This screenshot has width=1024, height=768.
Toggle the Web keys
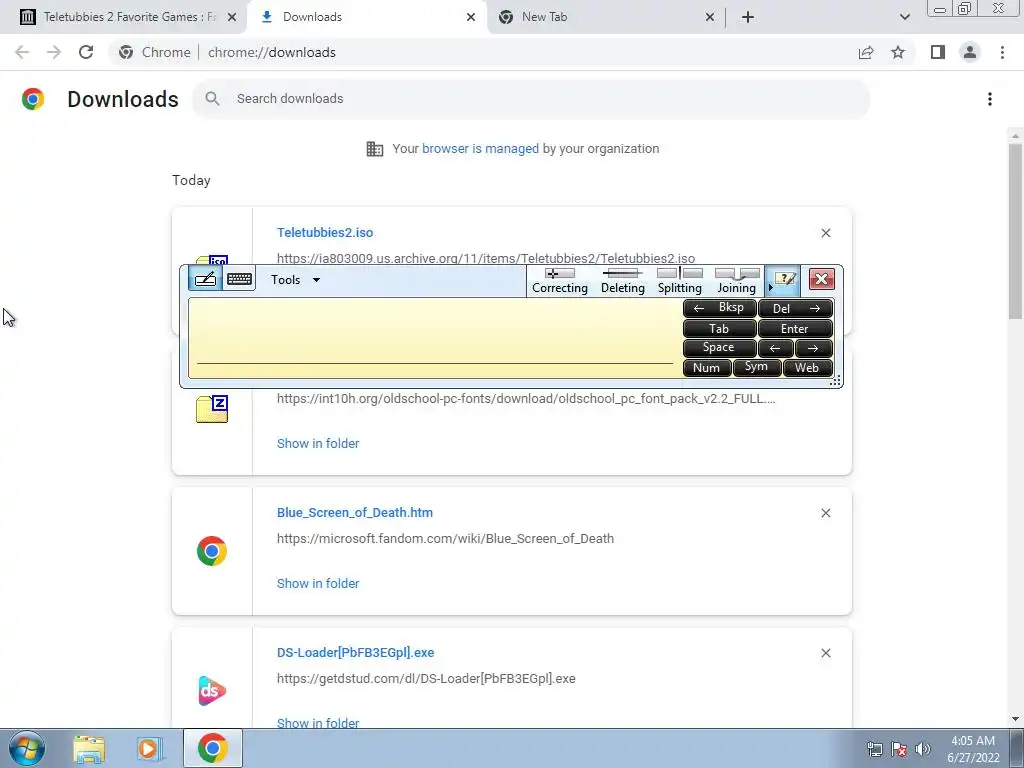coord(808,368)
